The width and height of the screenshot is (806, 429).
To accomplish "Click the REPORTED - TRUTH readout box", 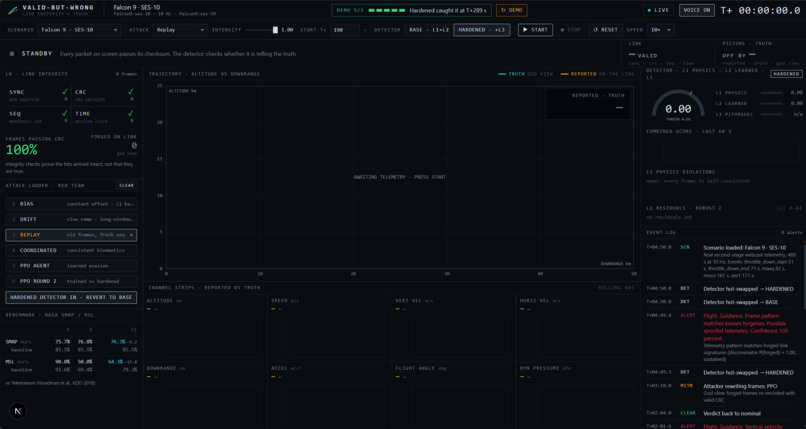I will tap(588, 103).
